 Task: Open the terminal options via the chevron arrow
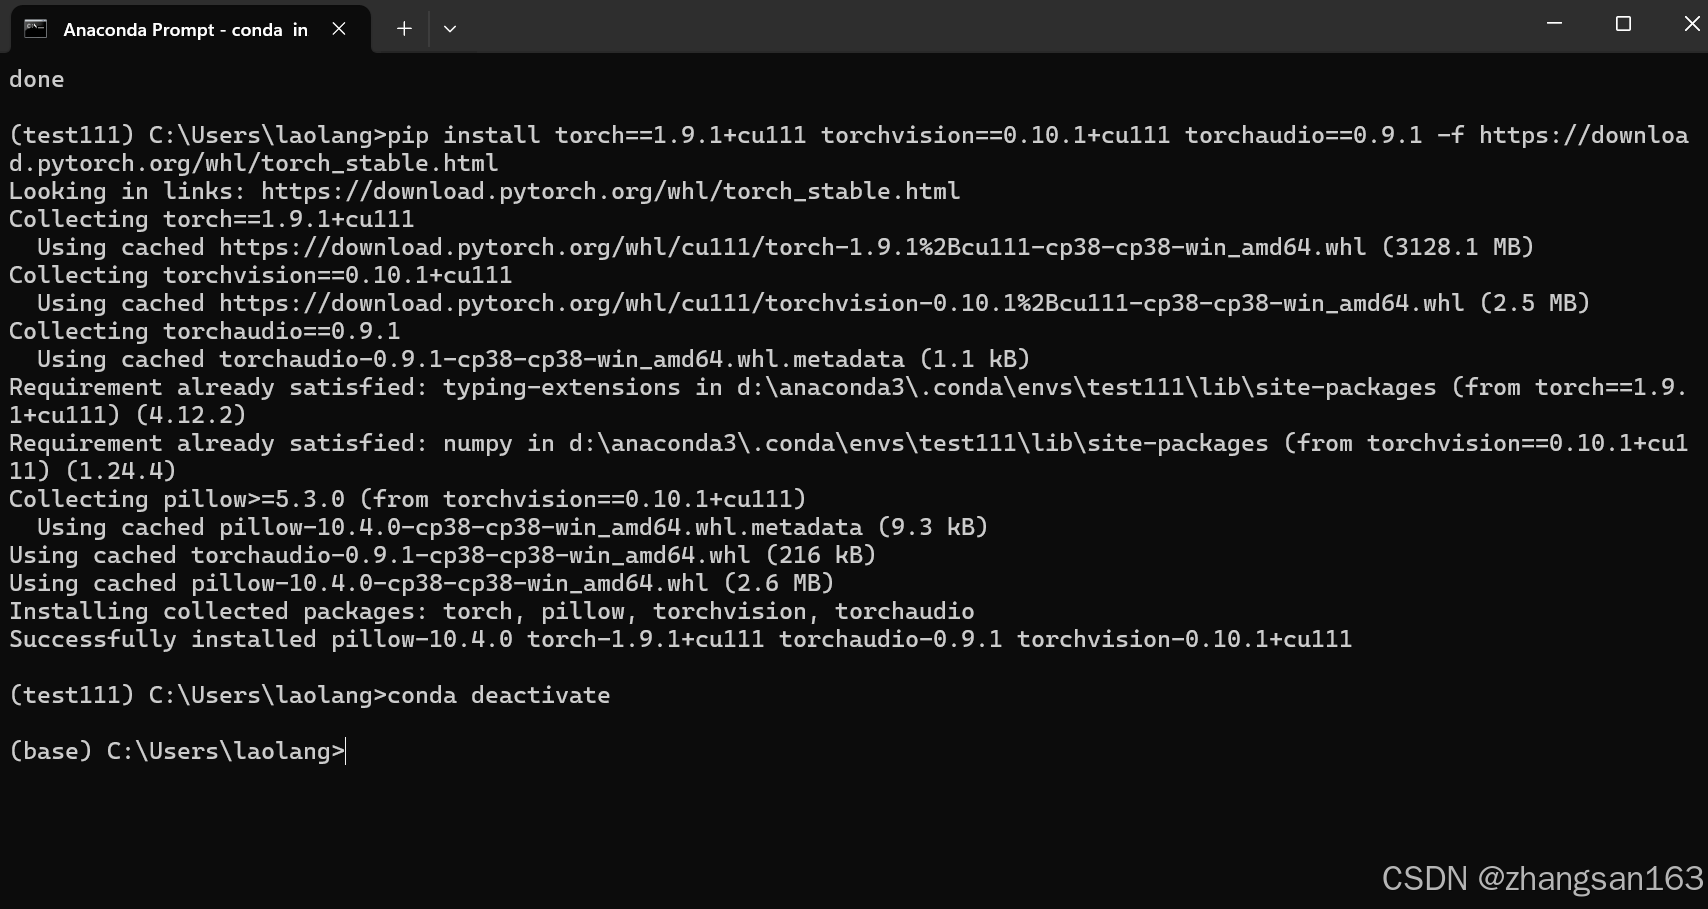(449, 29)
